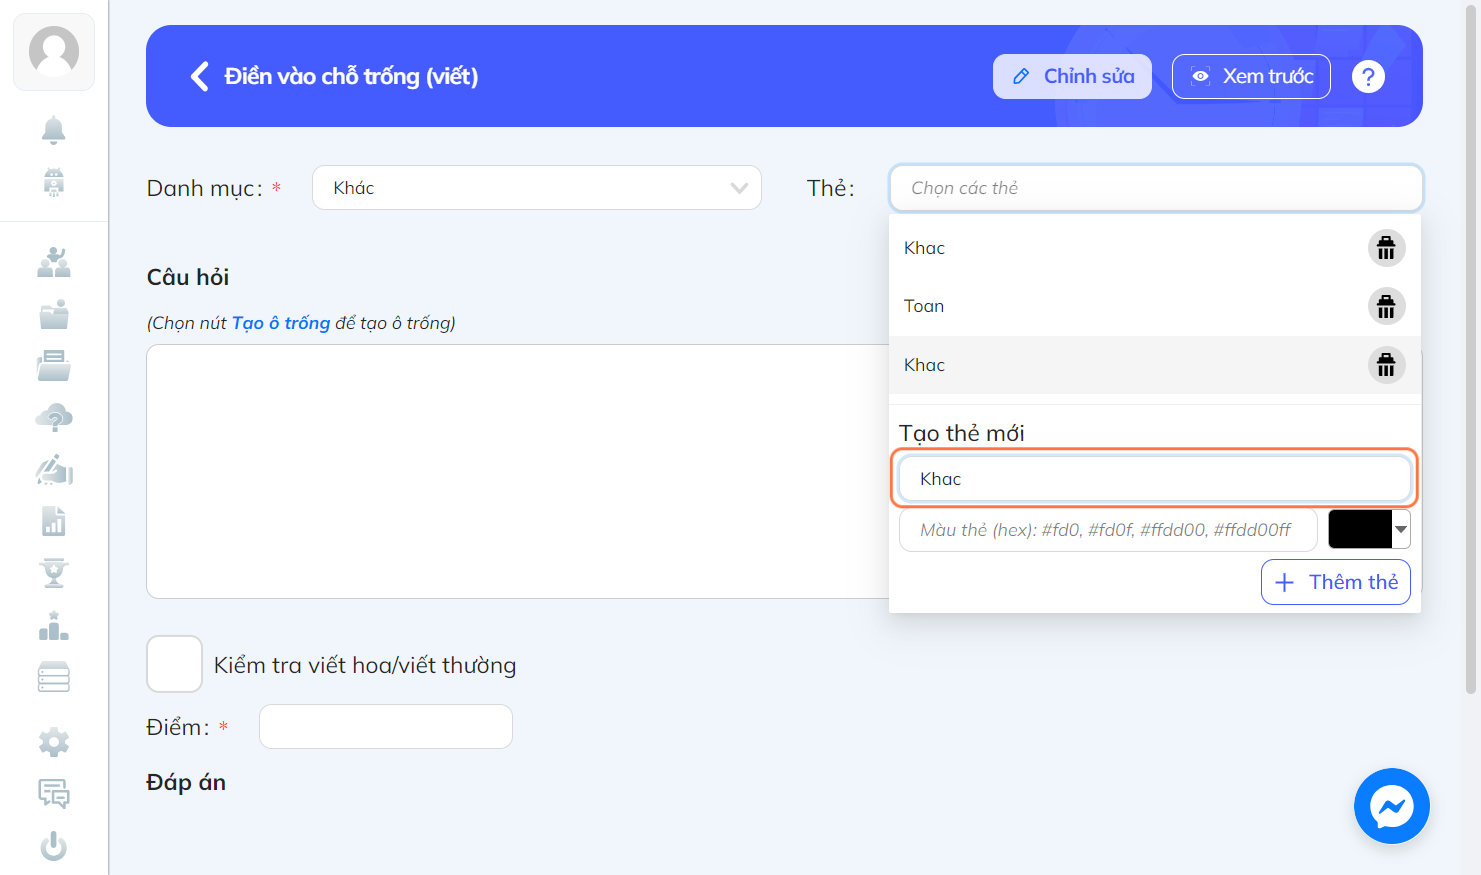
Task: Open the chat messages sidebar icon
Action: (54, 794)
